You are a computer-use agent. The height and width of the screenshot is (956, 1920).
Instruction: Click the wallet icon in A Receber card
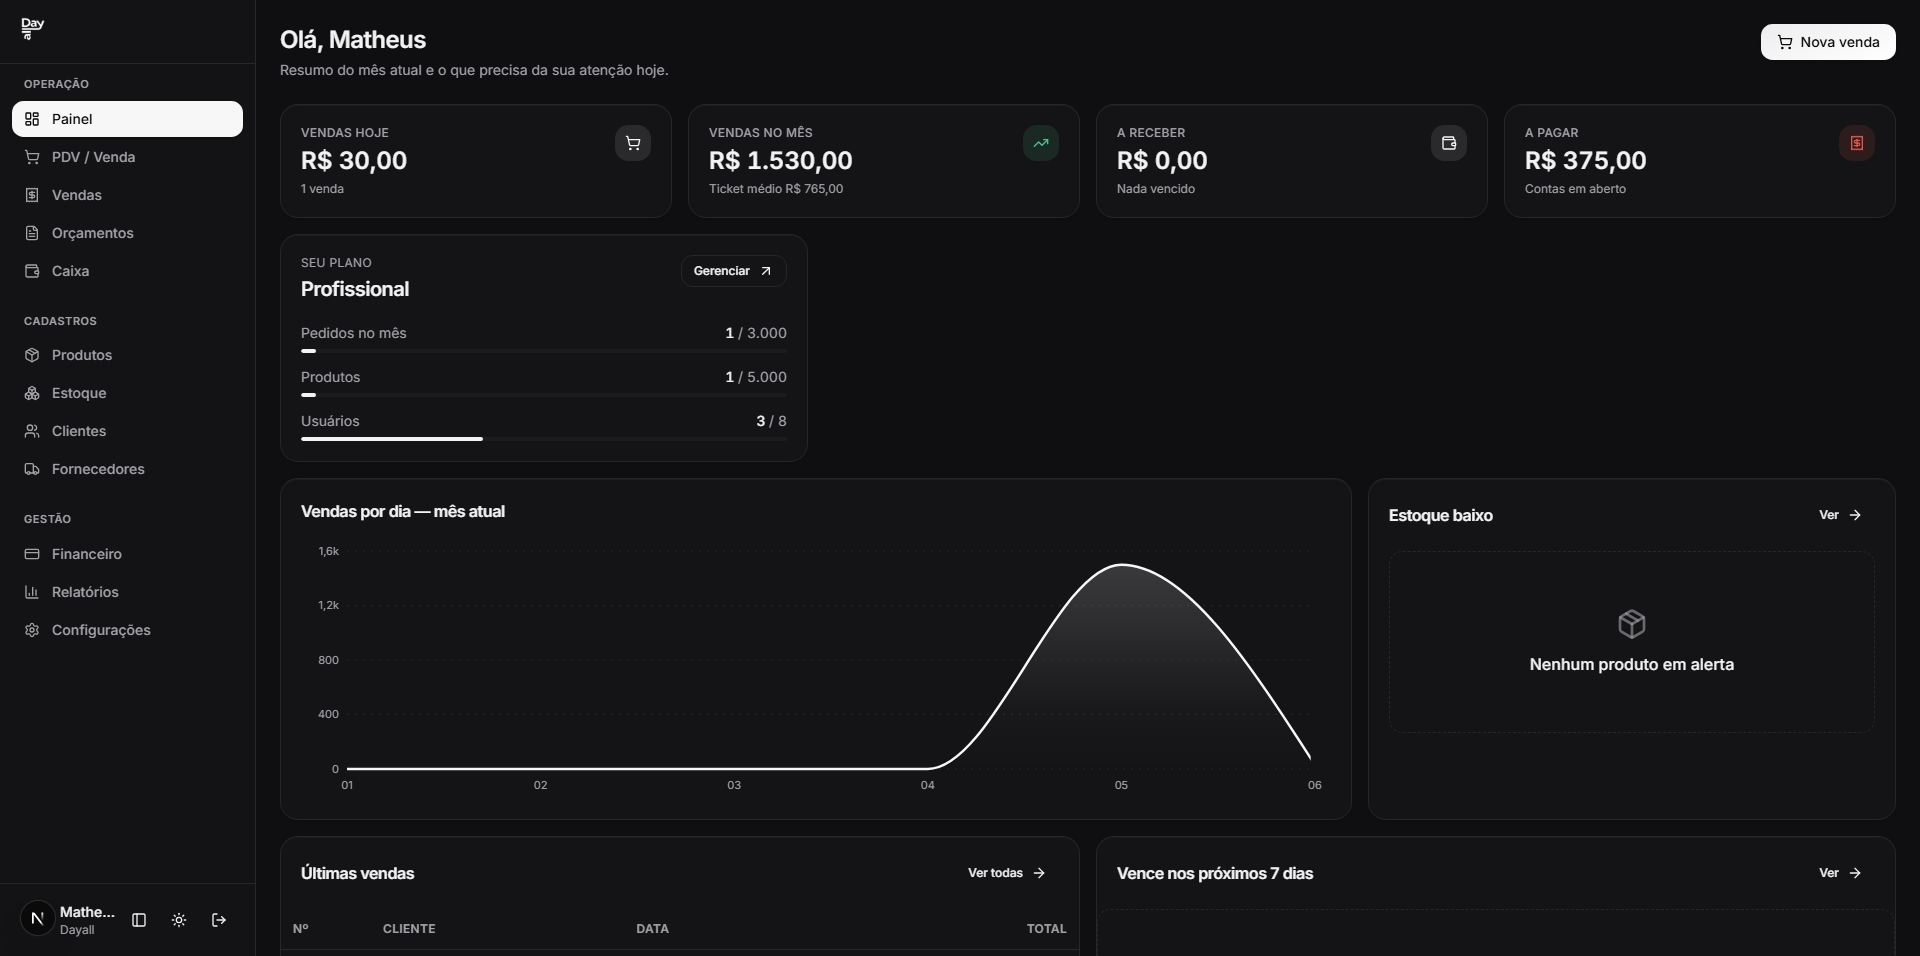click(x=1449, y=143)
